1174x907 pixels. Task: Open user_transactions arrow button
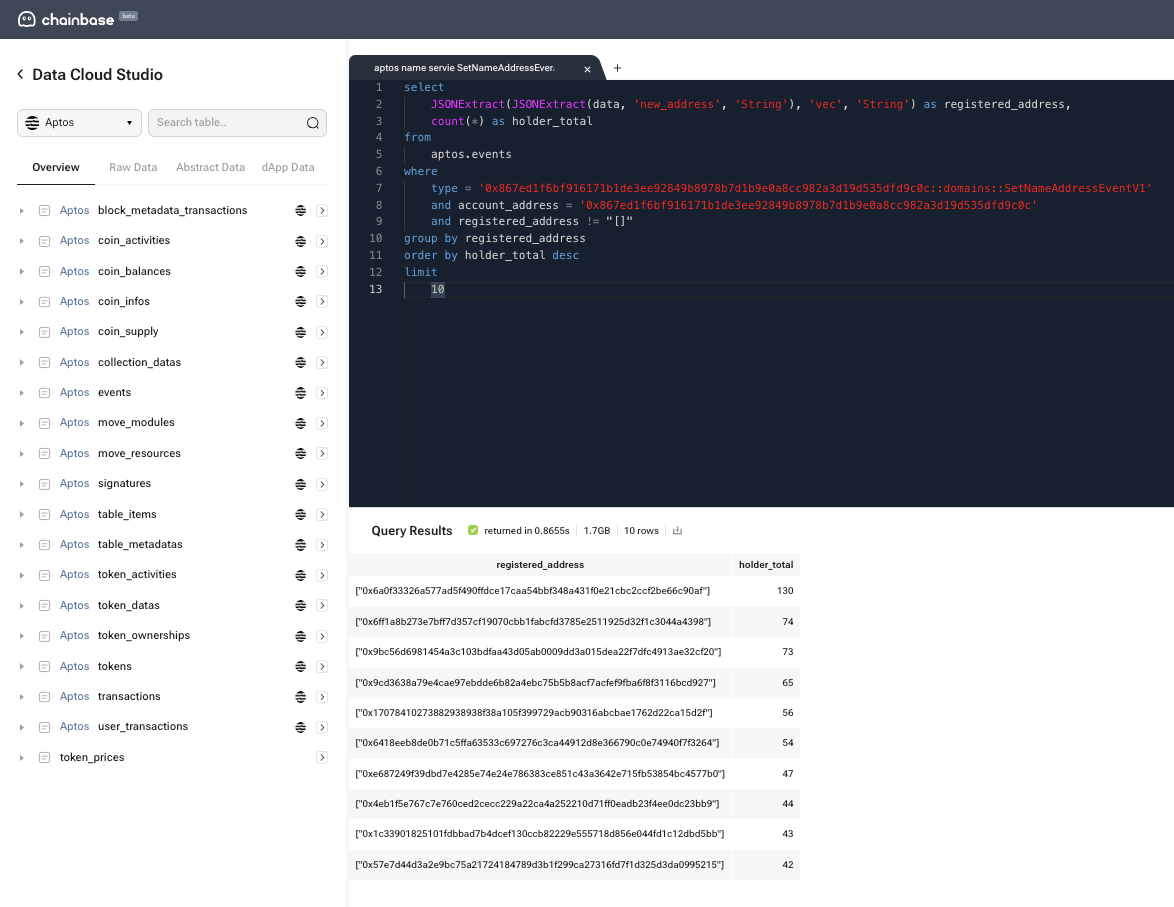(322, 727)
